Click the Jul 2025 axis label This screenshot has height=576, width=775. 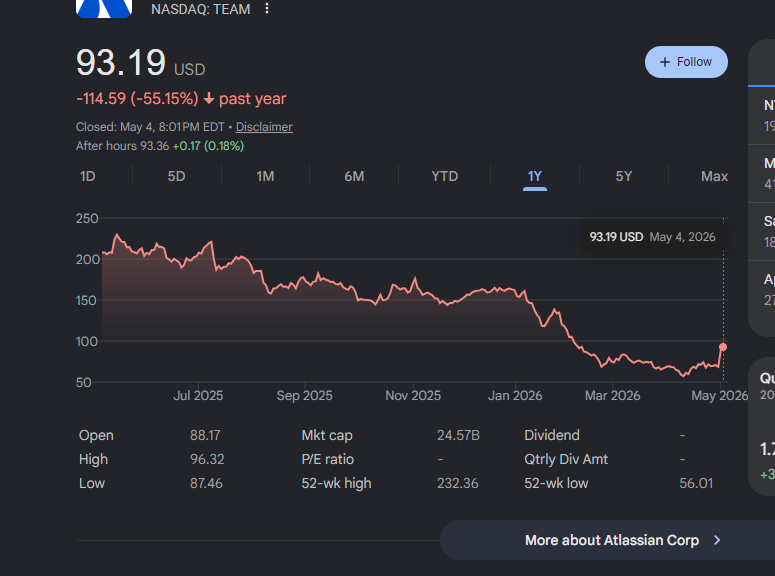(x=198, y=396)
